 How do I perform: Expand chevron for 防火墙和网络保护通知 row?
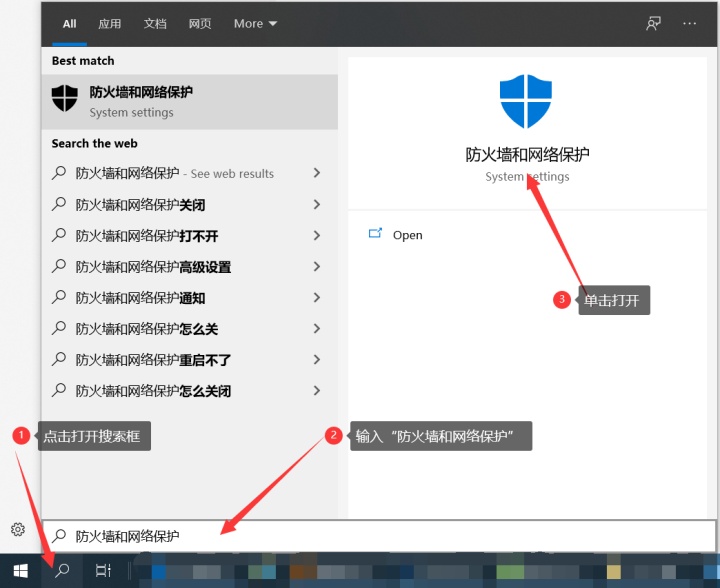click(317, 297)
